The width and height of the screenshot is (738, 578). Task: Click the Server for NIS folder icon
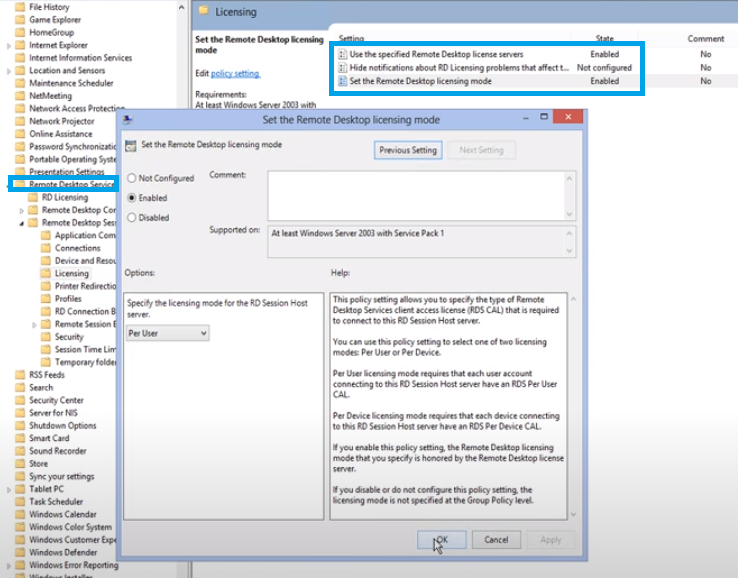(x=20, y=413)
